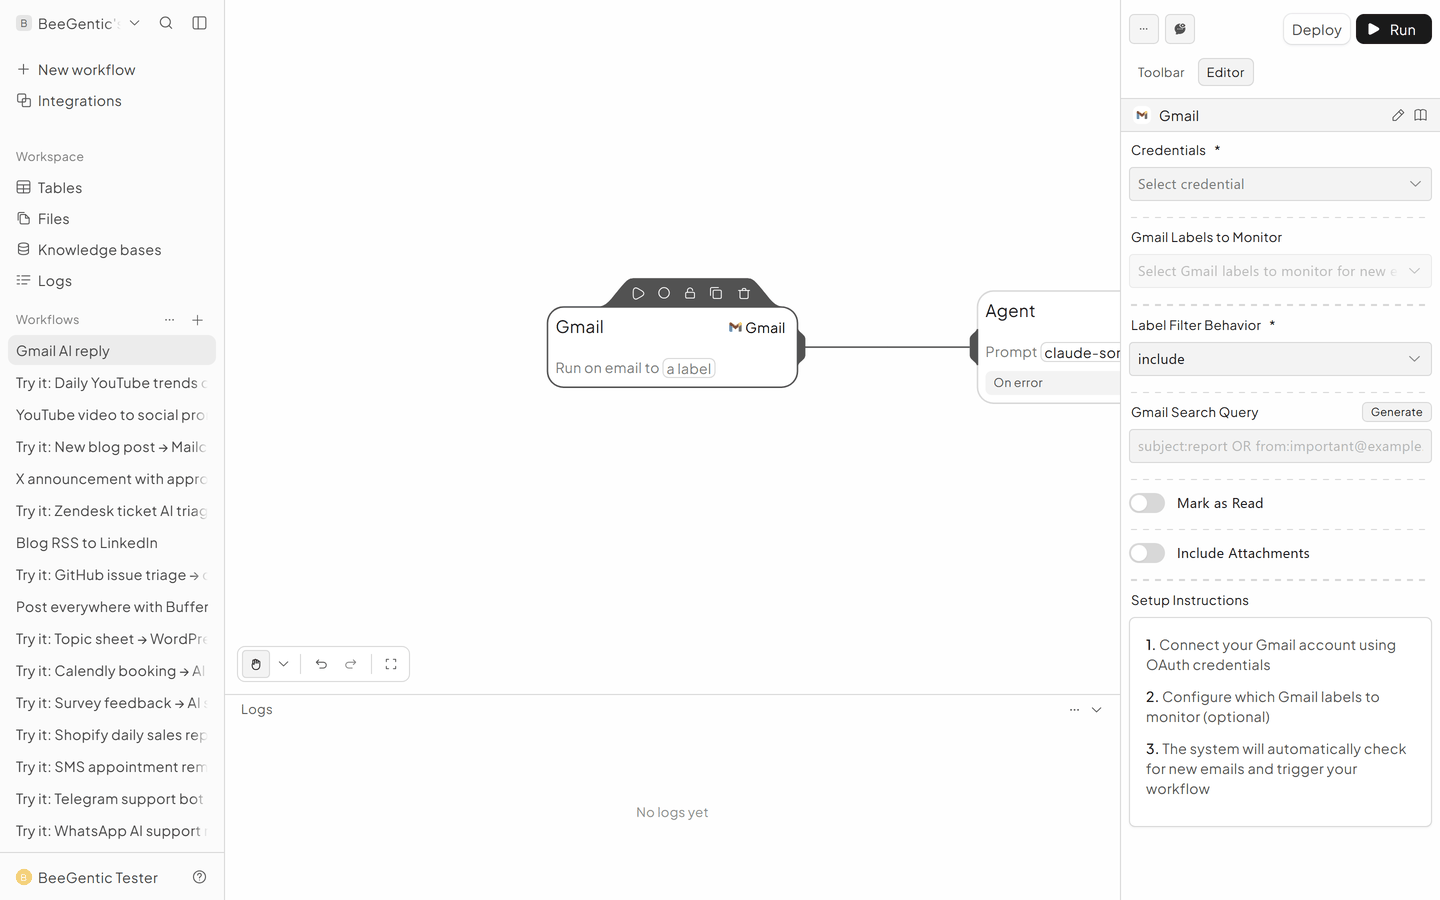Click 'a label' chip in Gmail node
The height and width of the screenshot is (900, 1440).
tap(689, 369)
